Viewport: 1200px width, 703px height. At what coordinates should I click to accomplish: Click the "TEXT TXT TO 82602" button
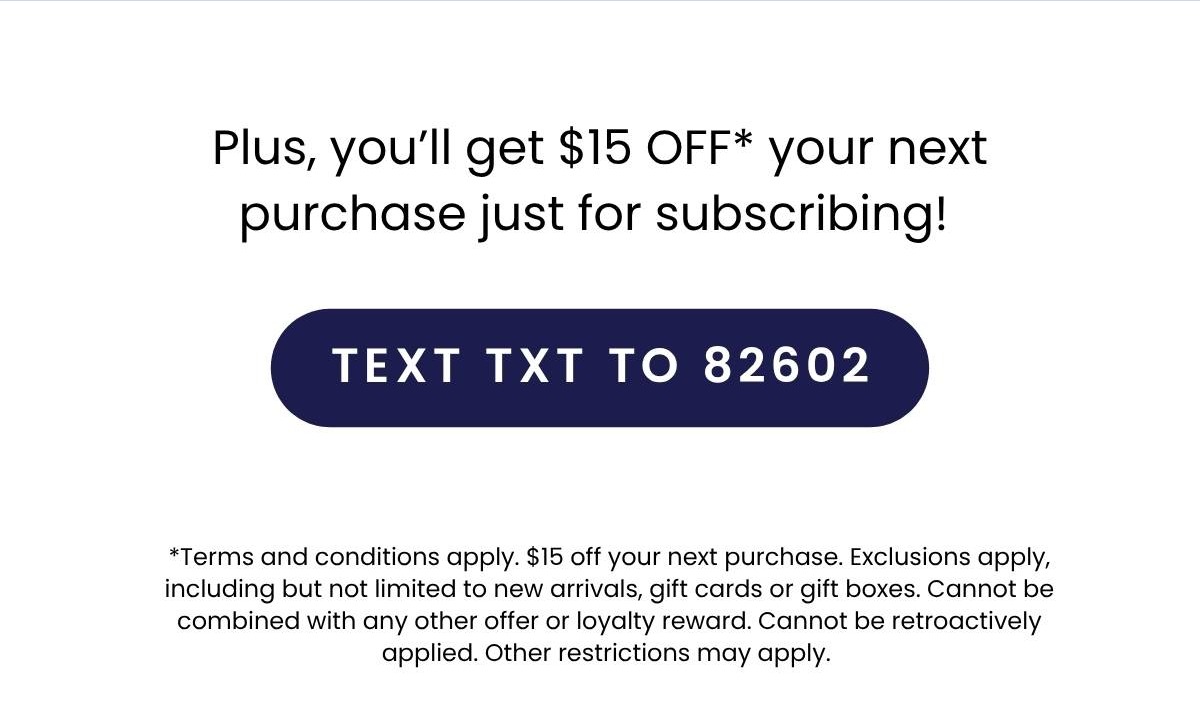pos(599,367)
